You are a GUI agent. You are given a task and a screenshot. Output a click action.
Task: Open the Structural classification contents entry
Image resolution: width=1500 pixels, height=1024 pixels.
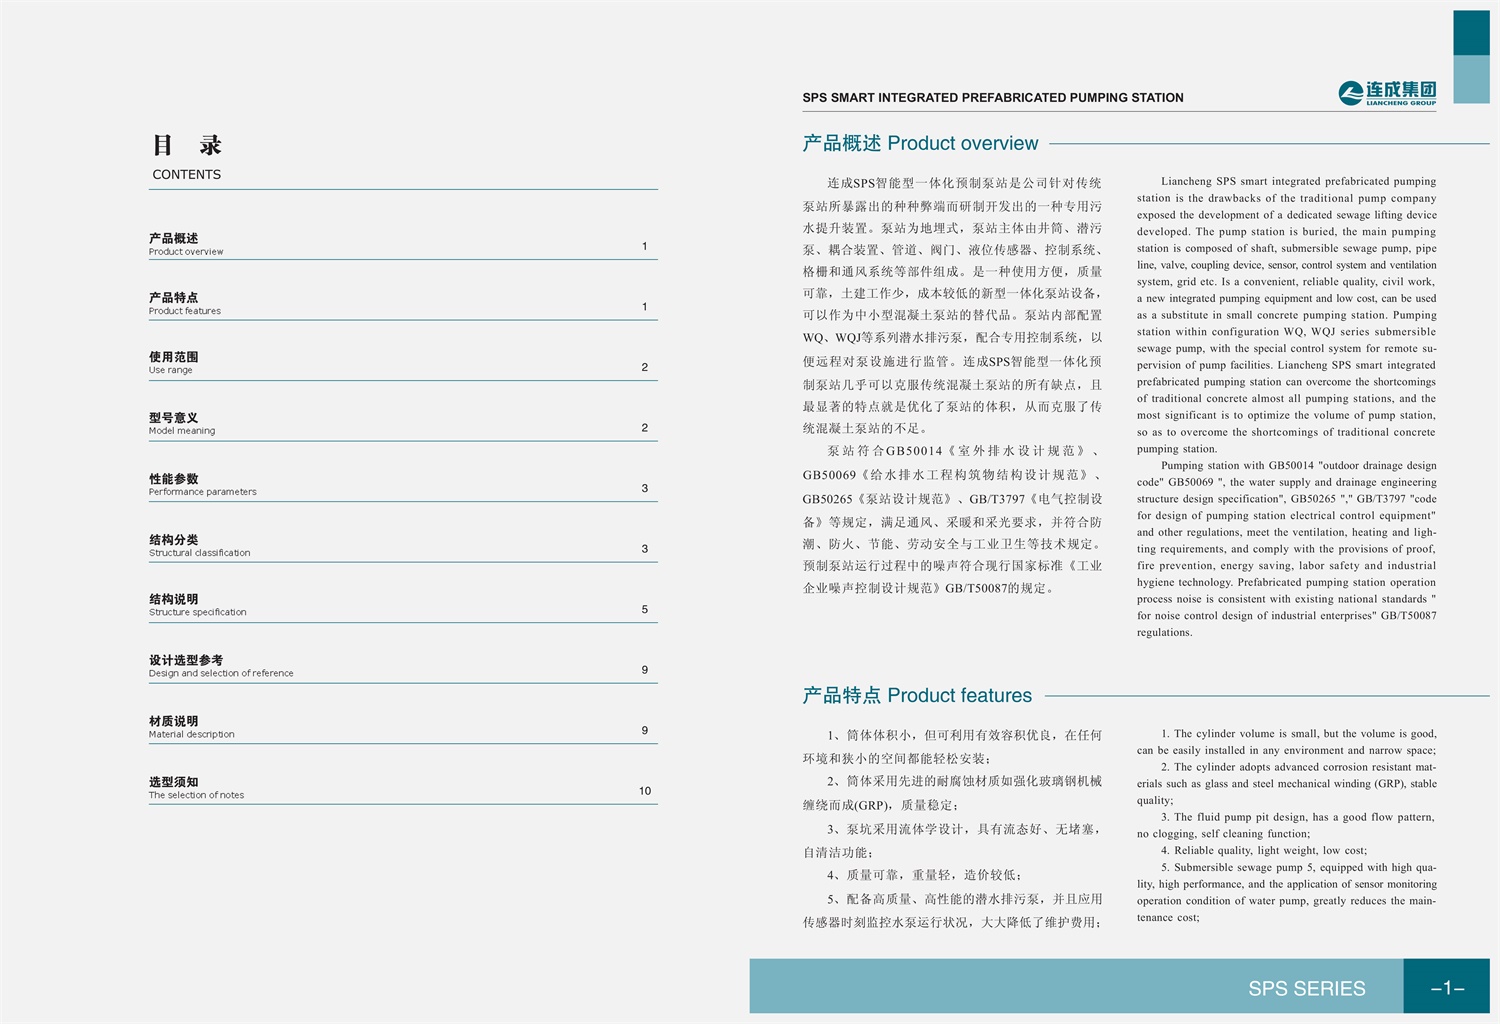[x=199, y=545]
